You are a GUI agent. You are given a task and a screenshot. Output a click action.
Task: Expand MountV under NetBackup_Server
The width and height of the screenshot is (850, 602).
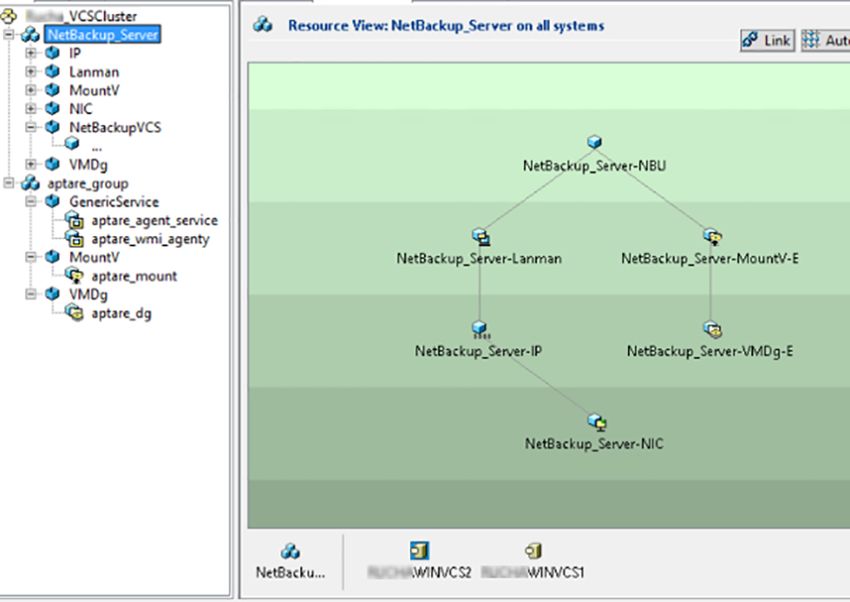click(x=31, y=90)
